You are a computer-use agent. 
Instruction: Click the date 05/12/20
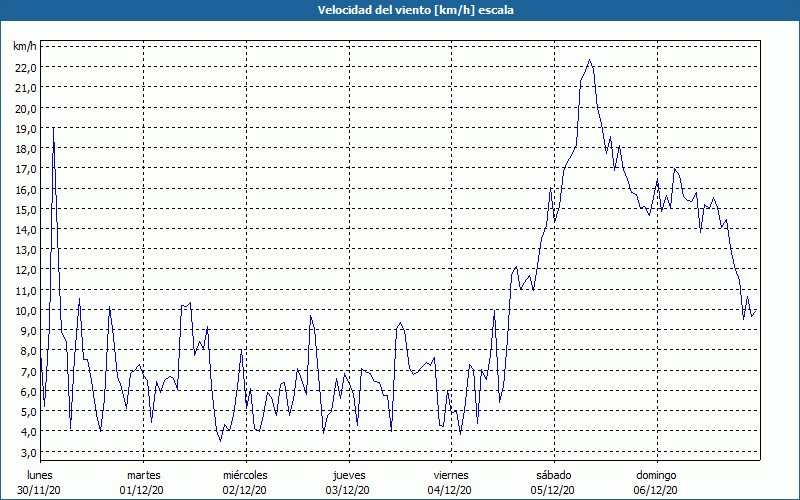pyautogui.click(x=553, y=490)
